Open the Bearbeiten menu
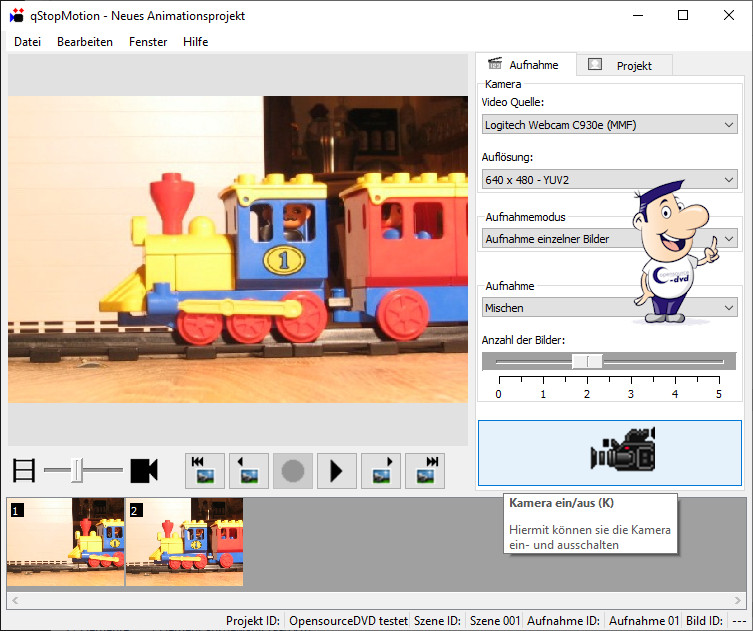Image resolution: width=753 pixels, height=631 pixels. (85, 42)
